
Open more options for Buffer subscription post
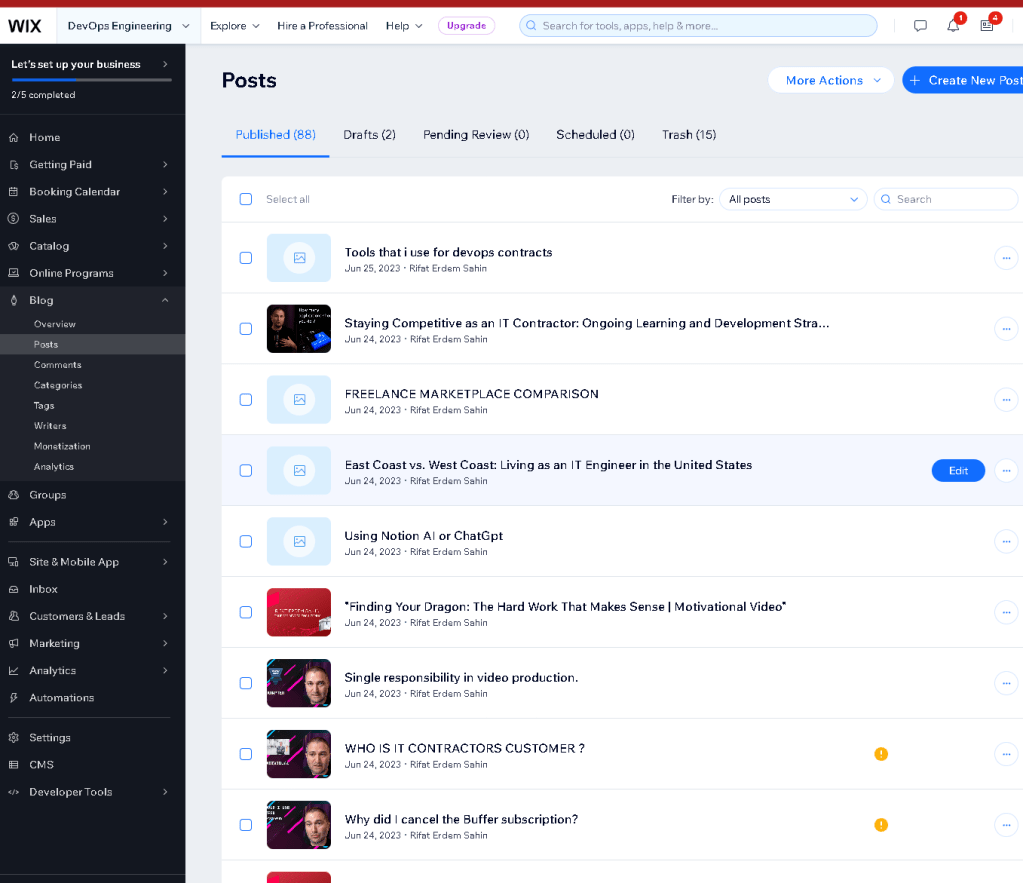1006,825
